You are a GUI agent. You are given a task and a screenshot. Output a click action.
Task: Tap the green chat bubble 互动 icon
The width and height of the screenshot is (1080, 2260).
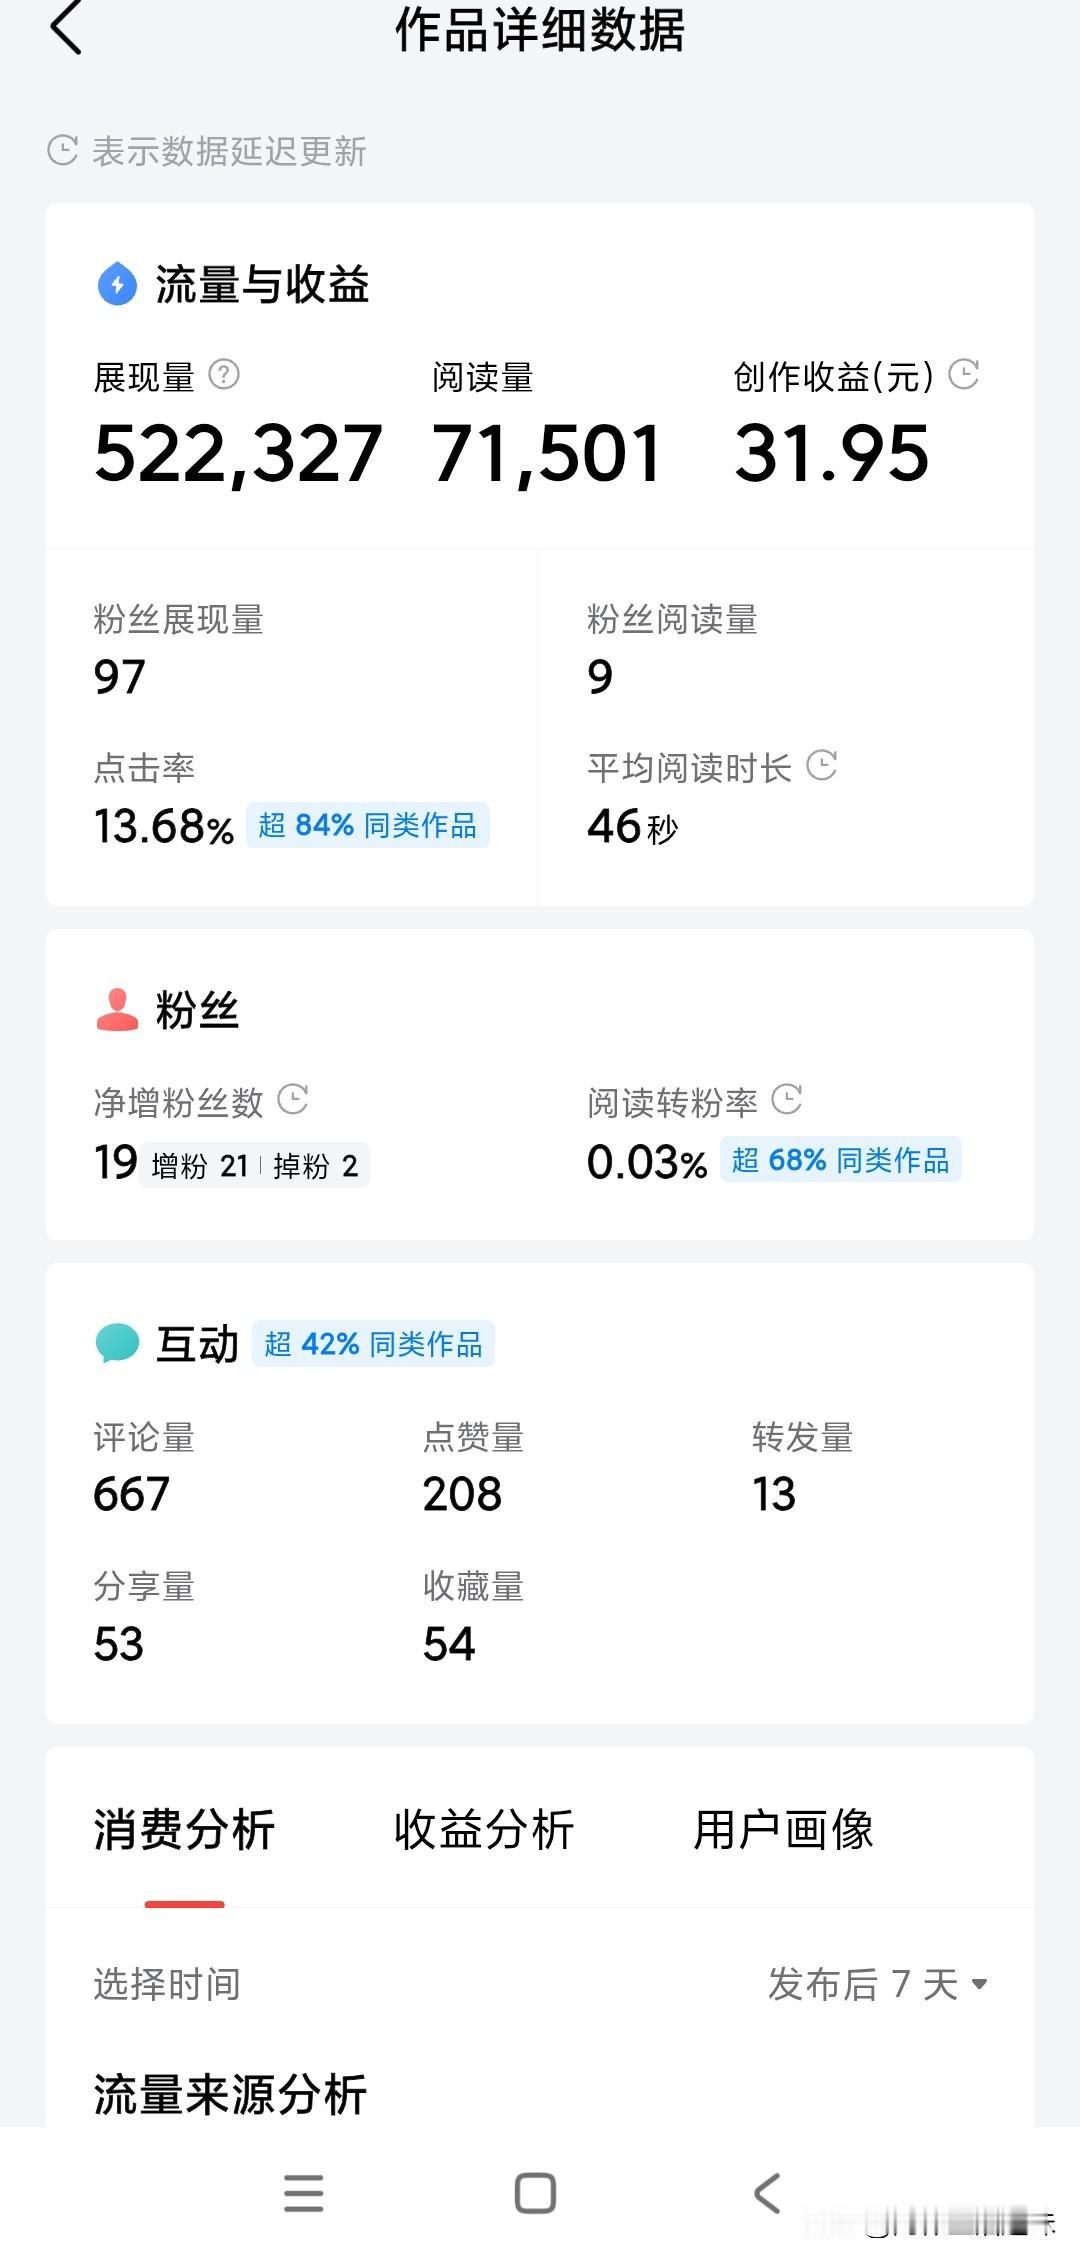[x=117, y=1343]
